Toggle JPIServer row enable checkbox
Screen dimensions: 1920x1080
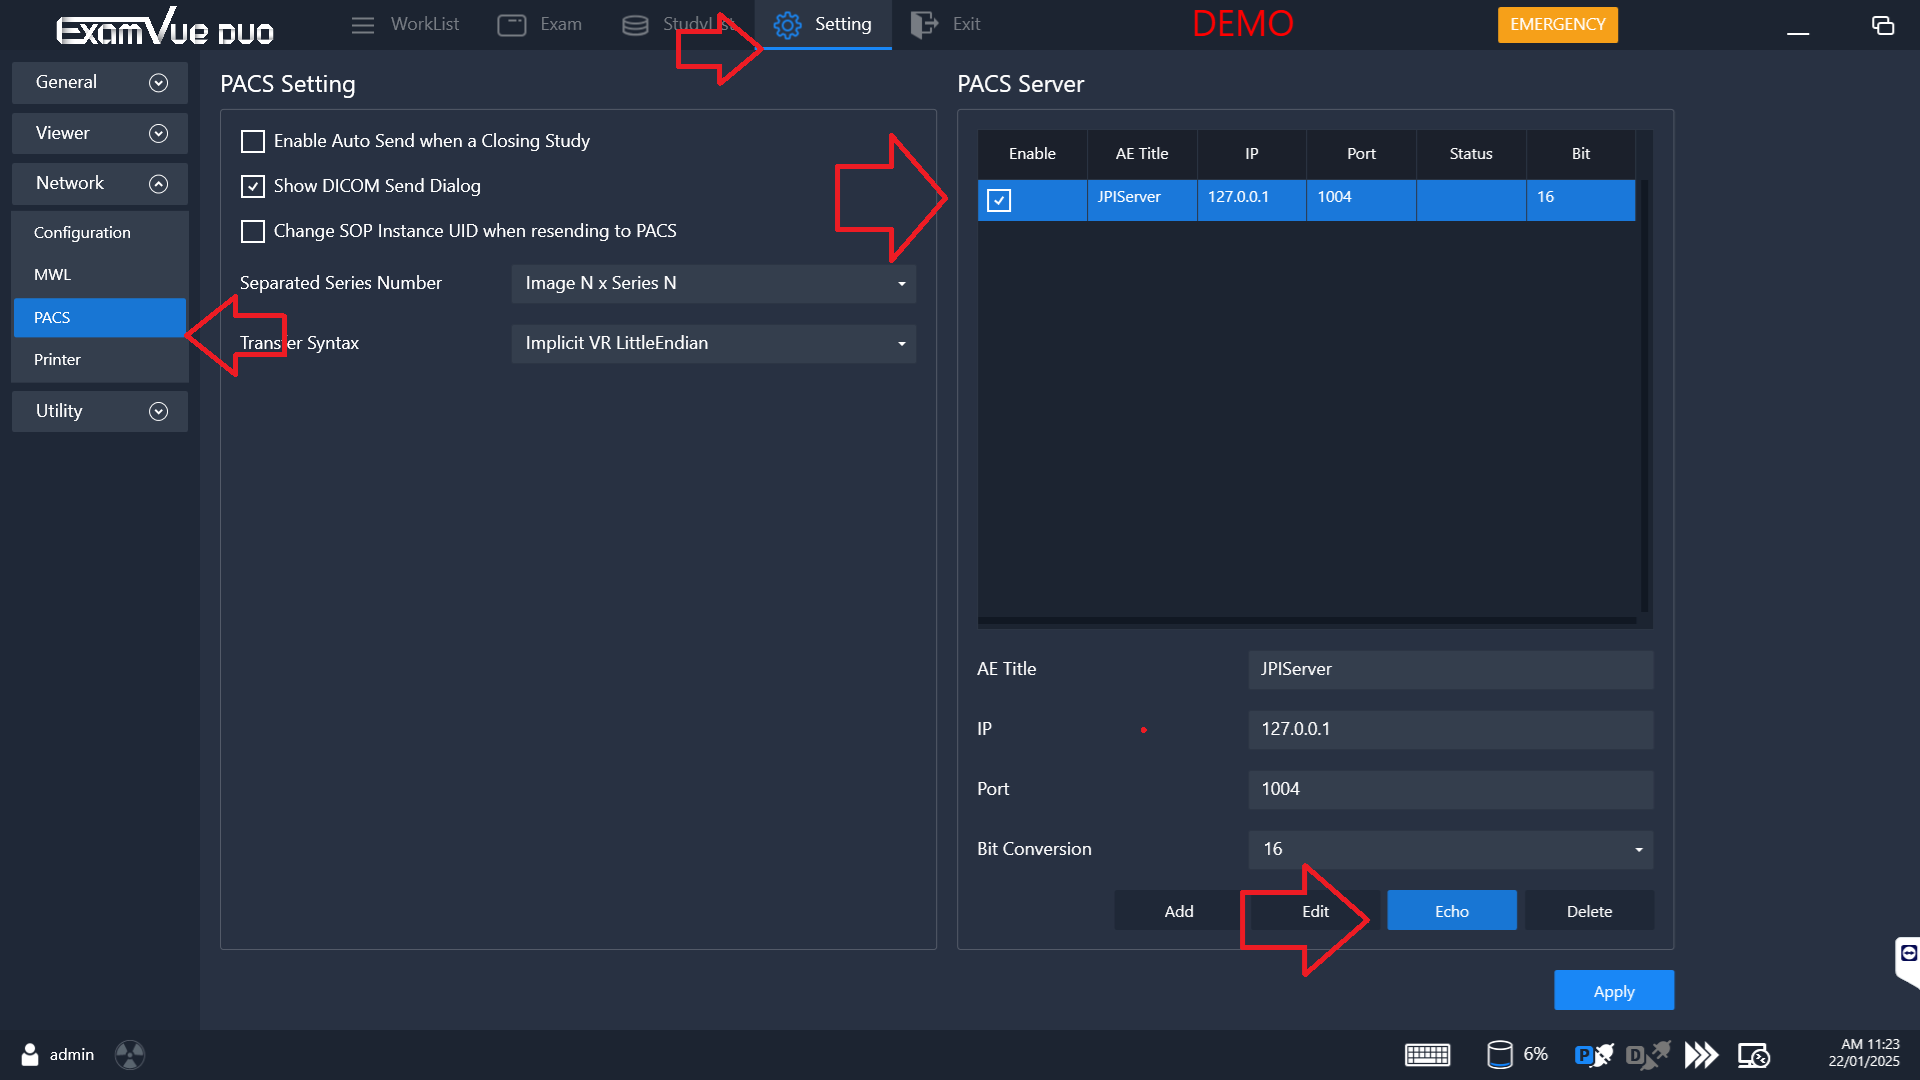click(x=999, y=200)
